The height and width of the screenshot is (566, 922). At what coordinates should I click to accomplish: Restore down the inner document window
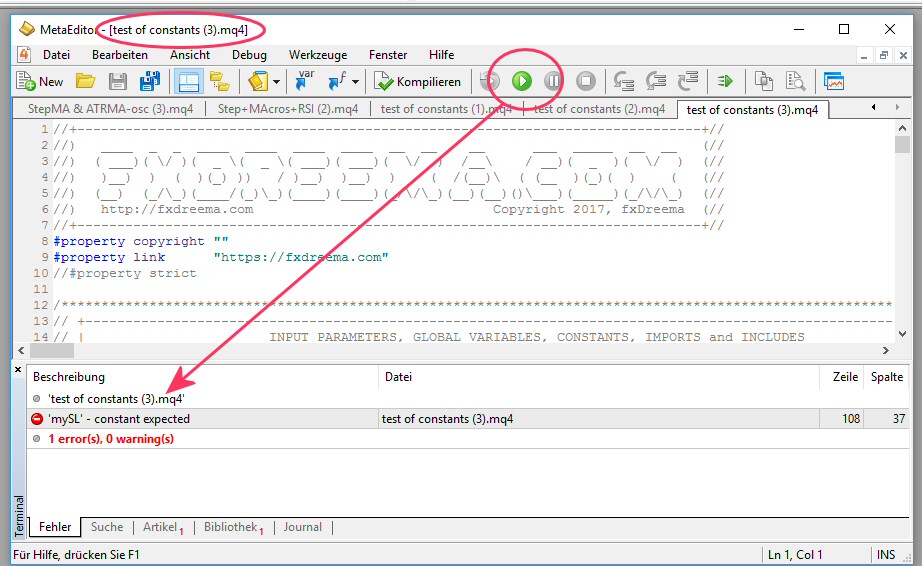[x=883, y=55]
